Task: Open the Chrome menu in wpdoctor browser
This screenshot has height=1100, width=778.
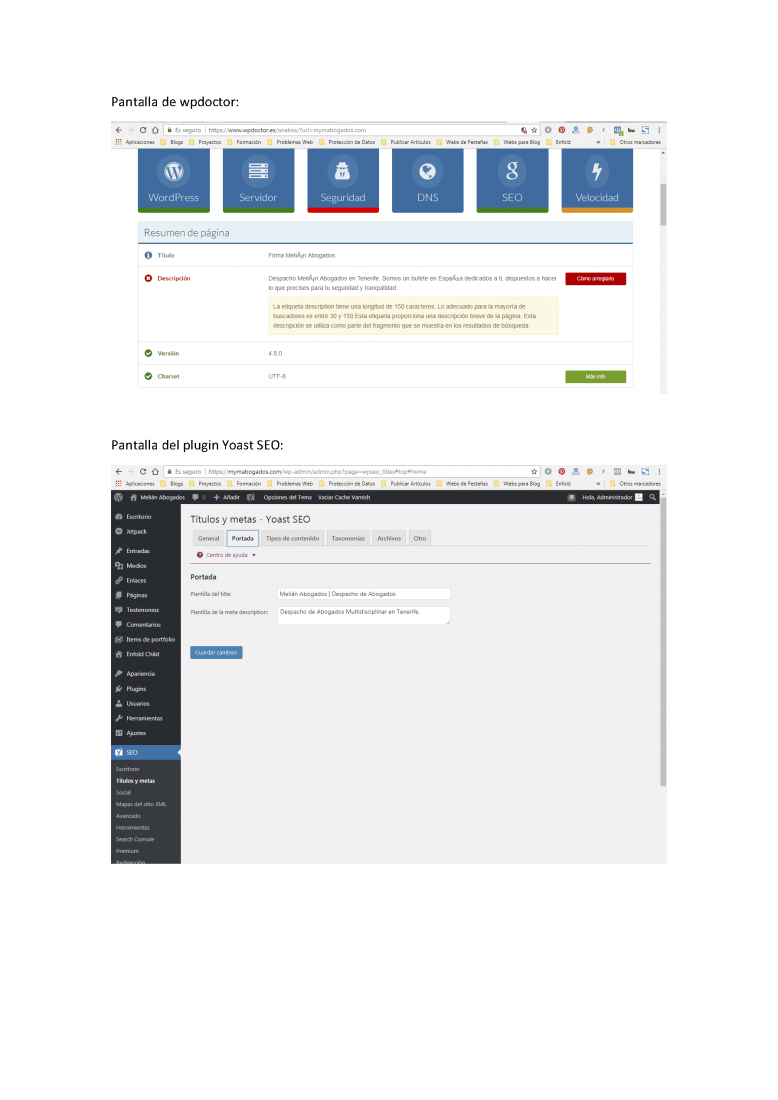Action: click(659, 130)
